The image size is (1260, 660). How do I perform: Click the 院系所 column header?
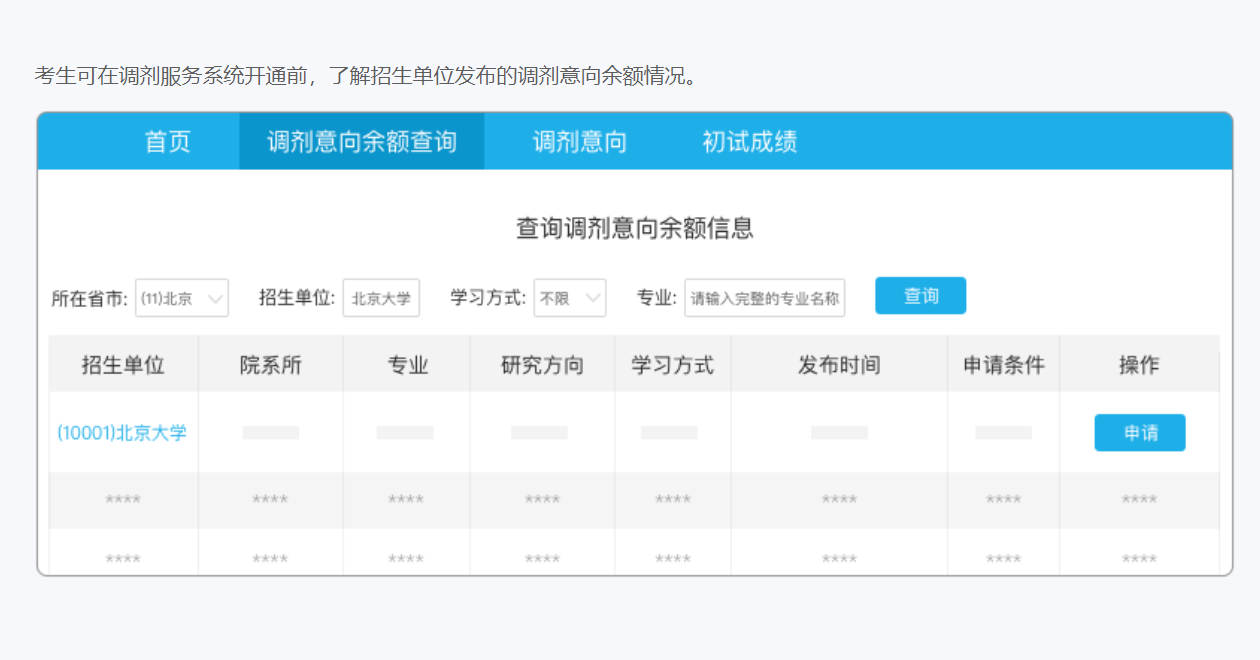point(269,364)
